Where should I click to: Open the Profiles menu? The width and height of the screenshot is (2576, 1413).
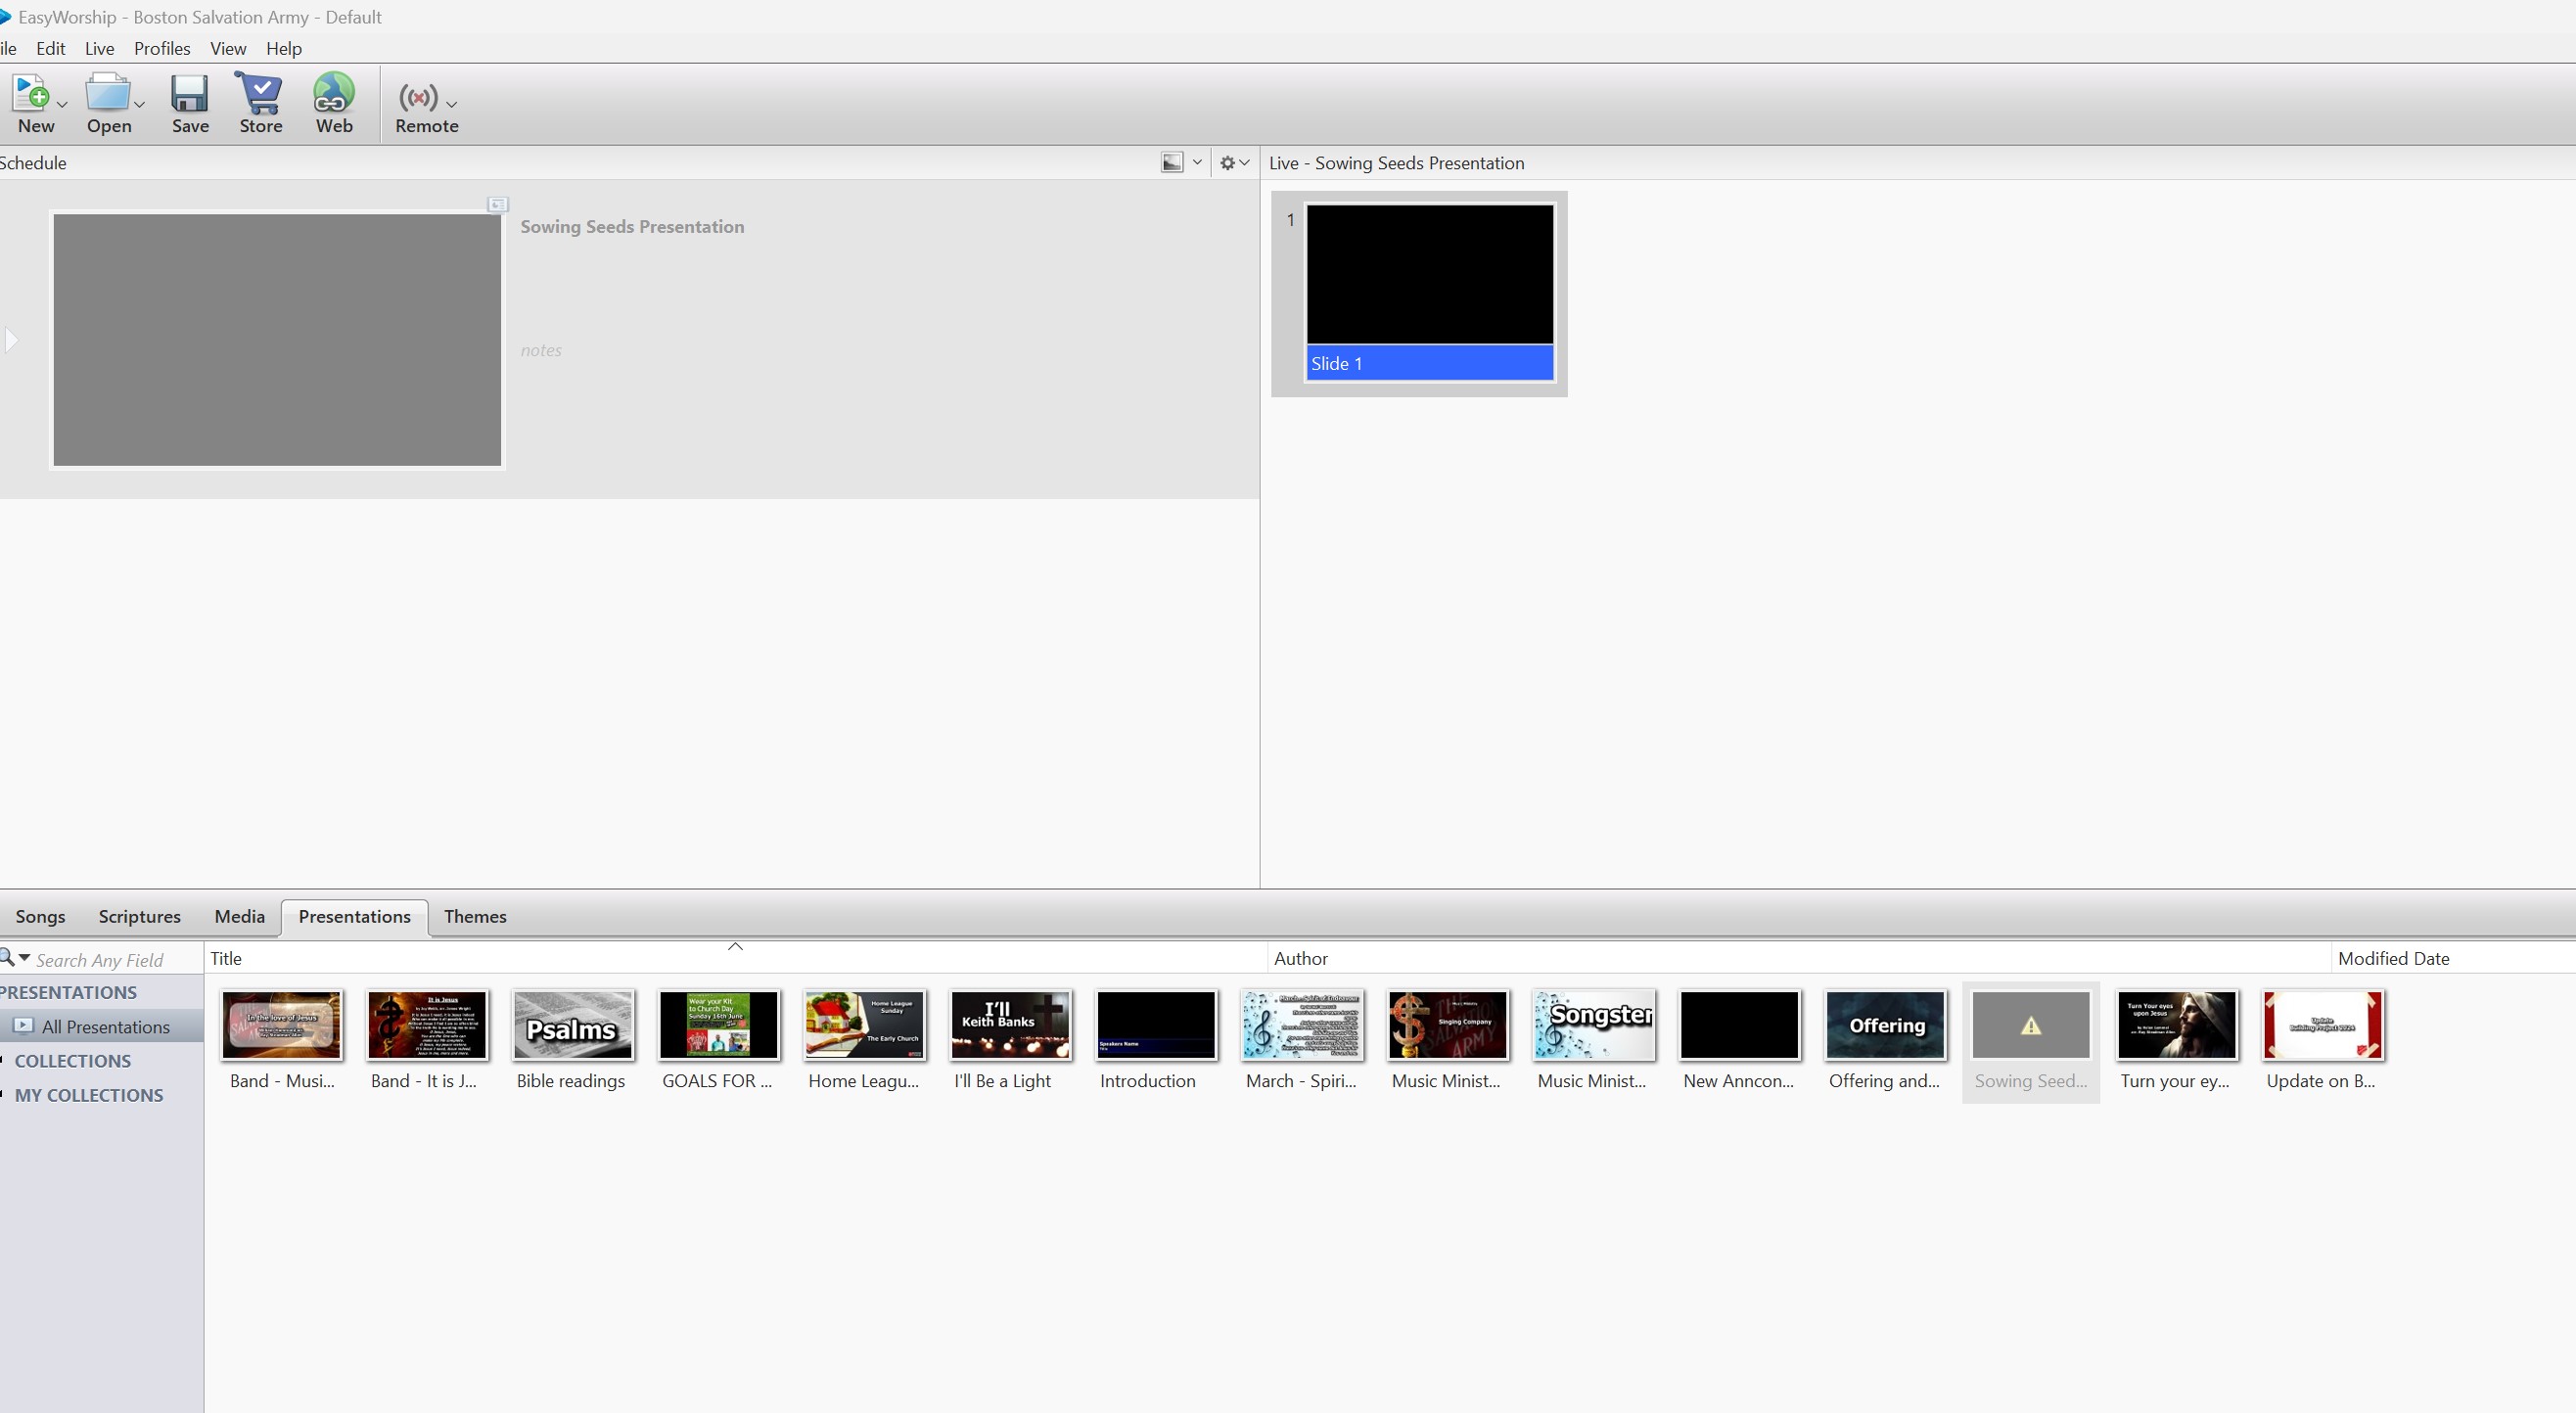(x=161, y=48)
